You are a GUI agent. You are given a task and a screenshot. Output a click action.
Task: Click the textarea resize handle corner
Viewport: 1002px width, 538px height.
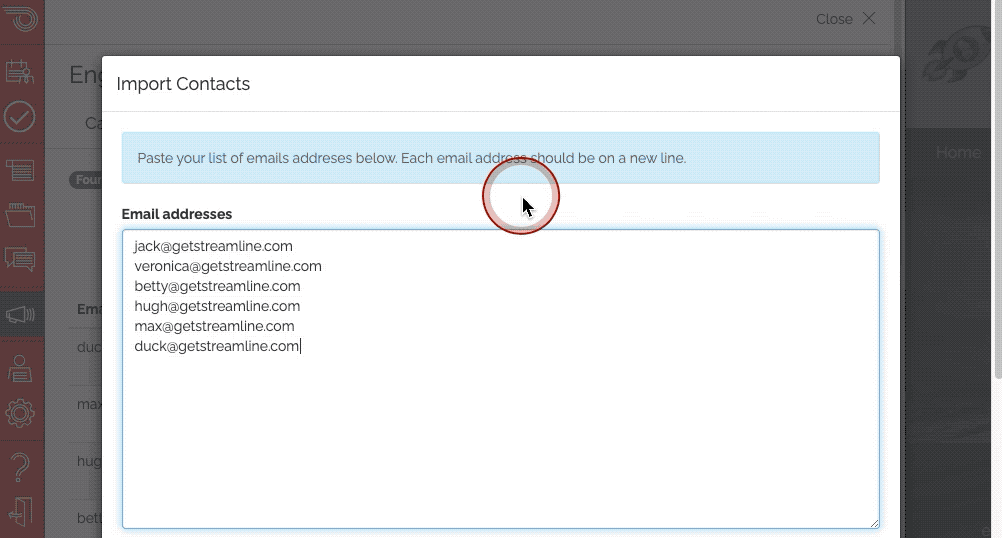tap(874, 523)
